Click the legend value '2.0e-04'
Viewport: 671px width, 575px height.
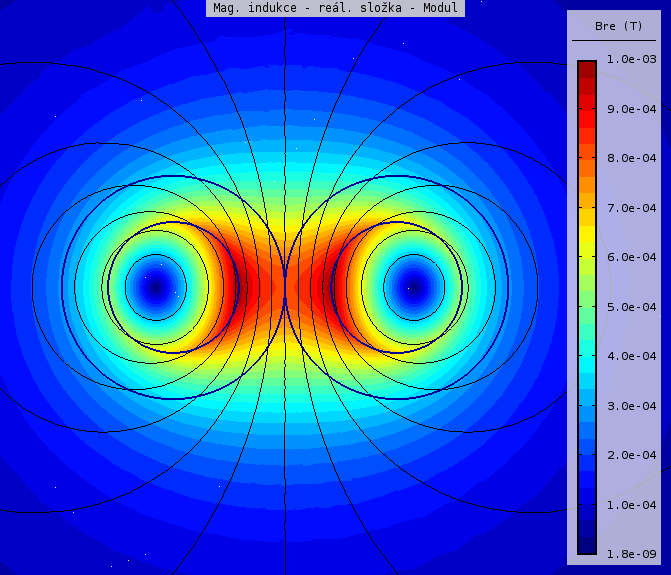[x=632, y=455]
